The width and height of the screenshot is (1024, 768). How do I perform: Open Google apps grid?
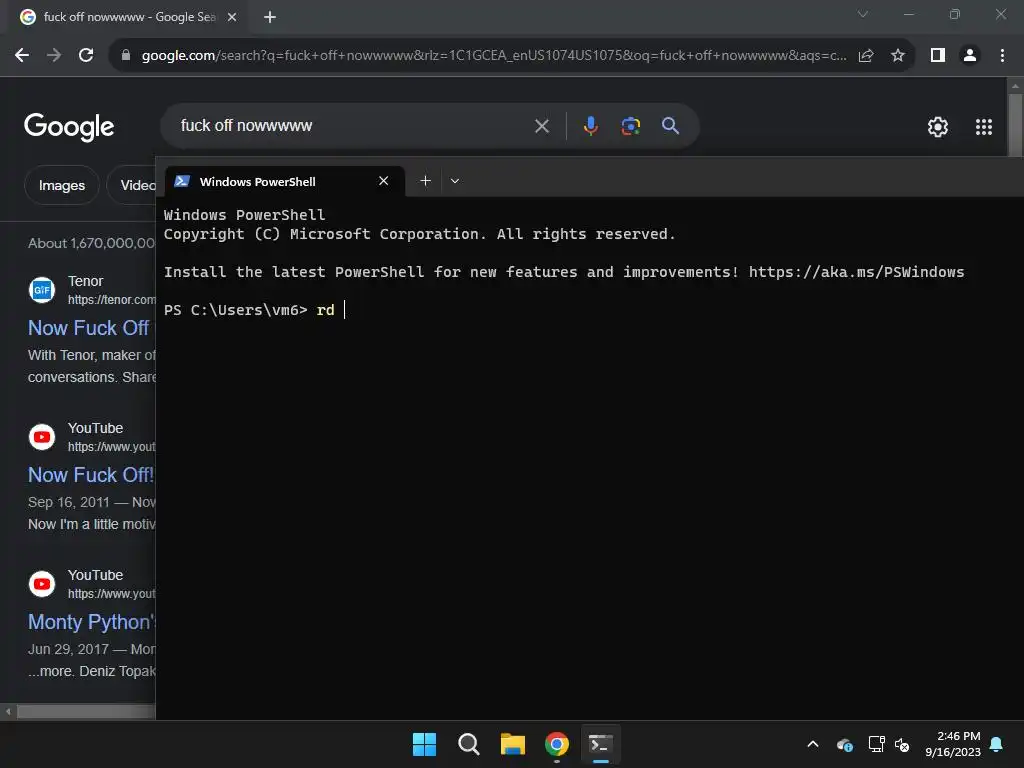pos(984,127)
